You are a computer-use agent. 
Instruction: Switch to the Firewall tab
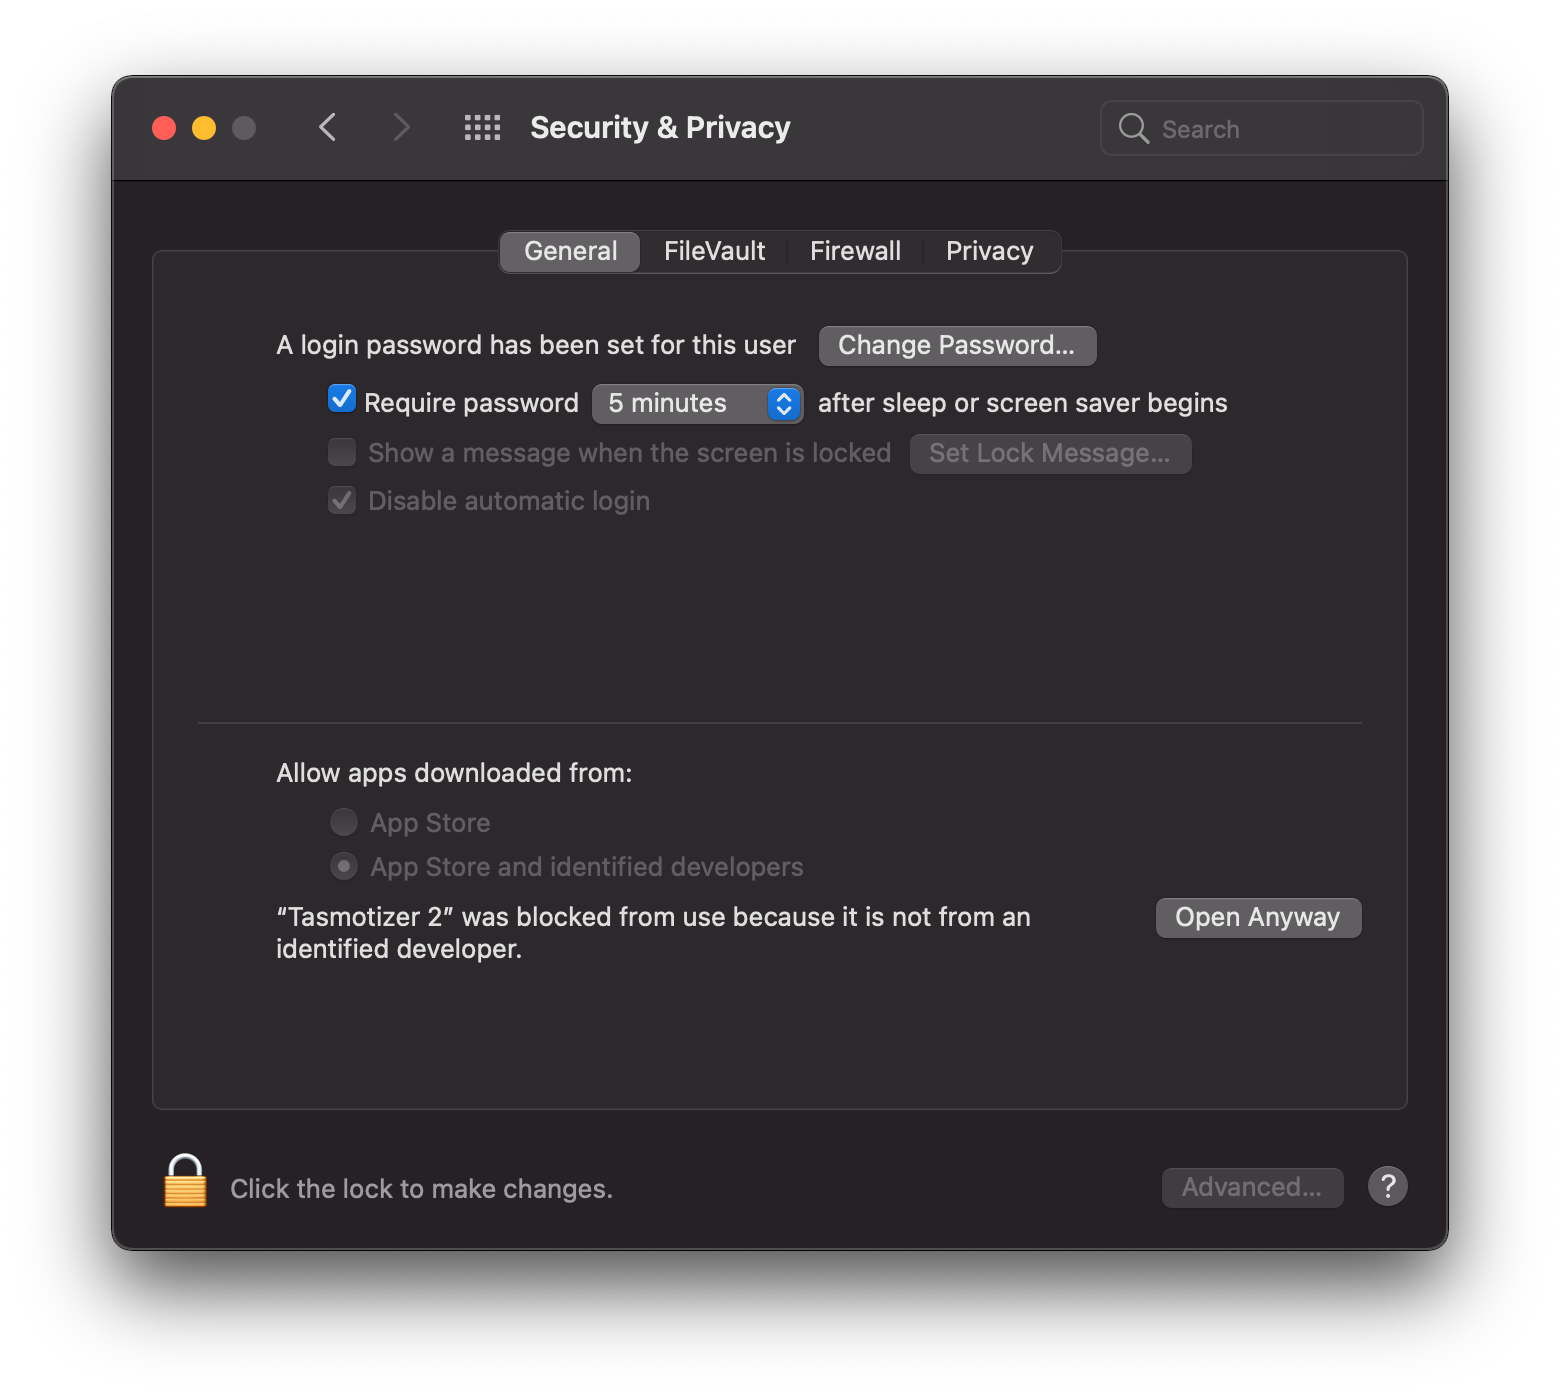click(x=855, y=251)
